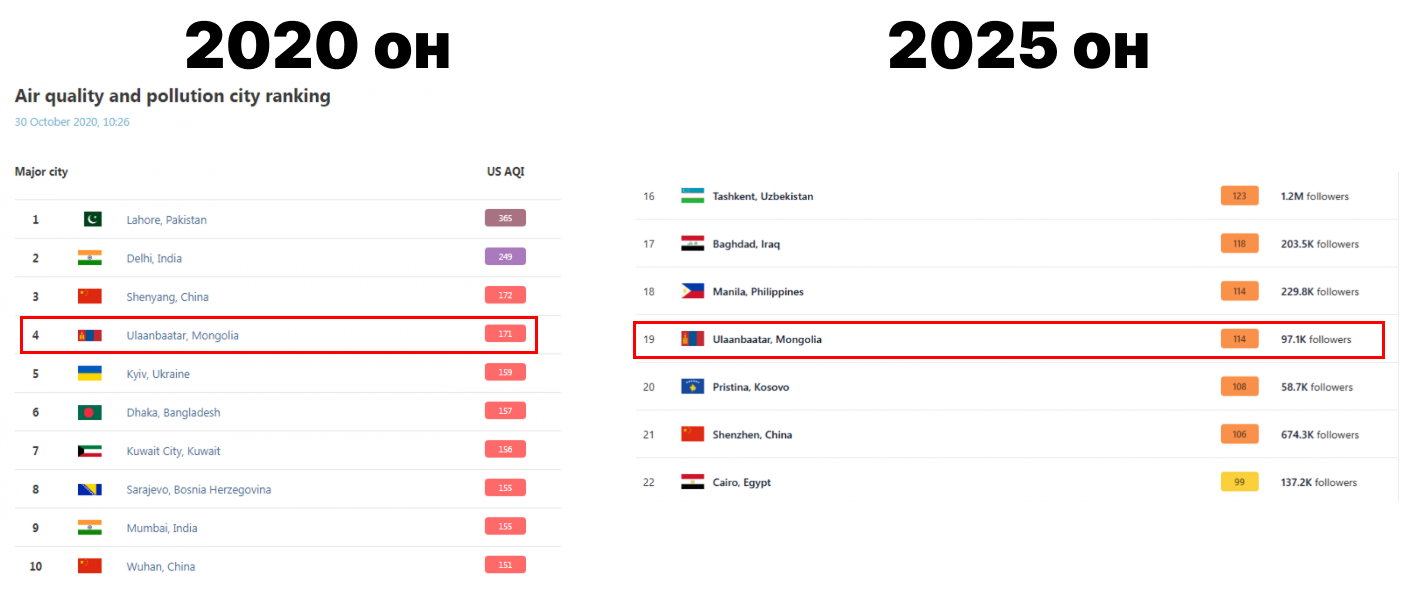
Task: Open the Sarajevo, Bosnia Herzegovina link
Action: tap(198, 490)
